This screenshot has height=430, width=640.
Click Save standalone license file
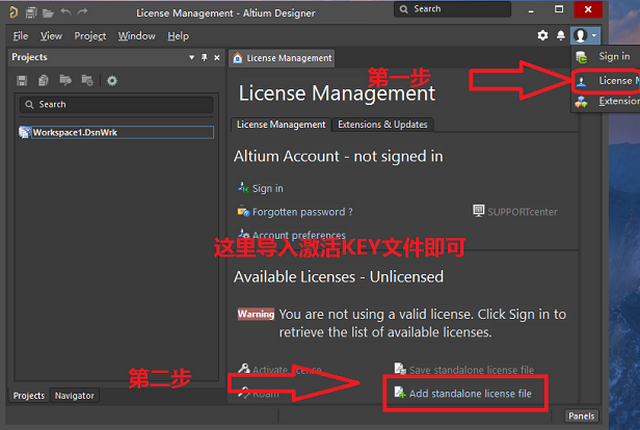(471, 370)
